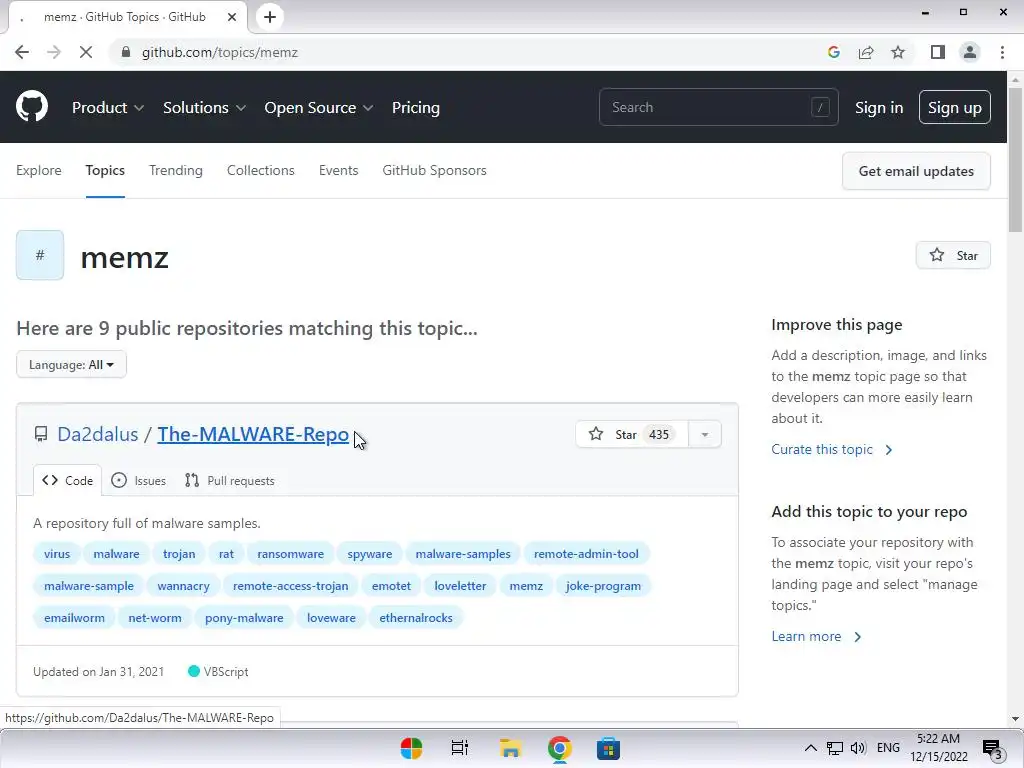This screenshot has height=768, width=1024.
Task: Star the memz topic
Action: point(953,255)
